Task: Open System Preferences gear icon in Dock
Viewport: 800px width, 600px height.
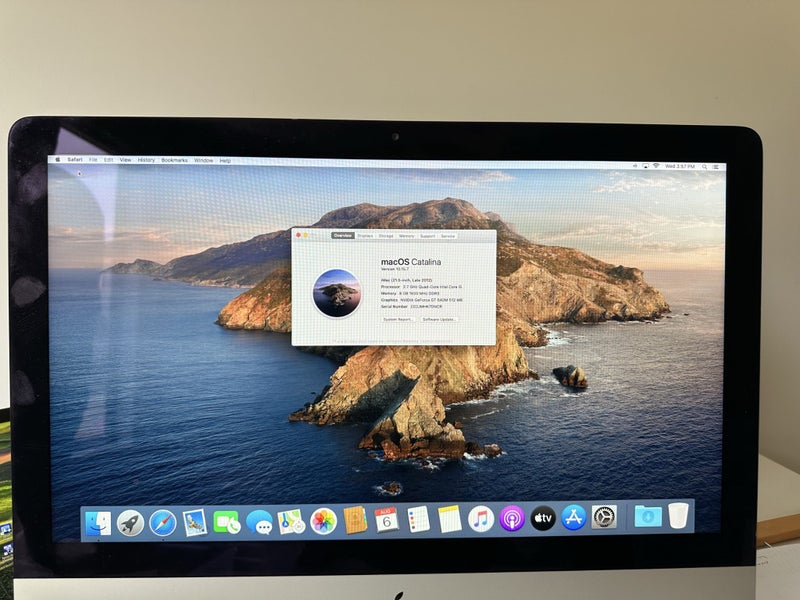Action: point(604,517)
